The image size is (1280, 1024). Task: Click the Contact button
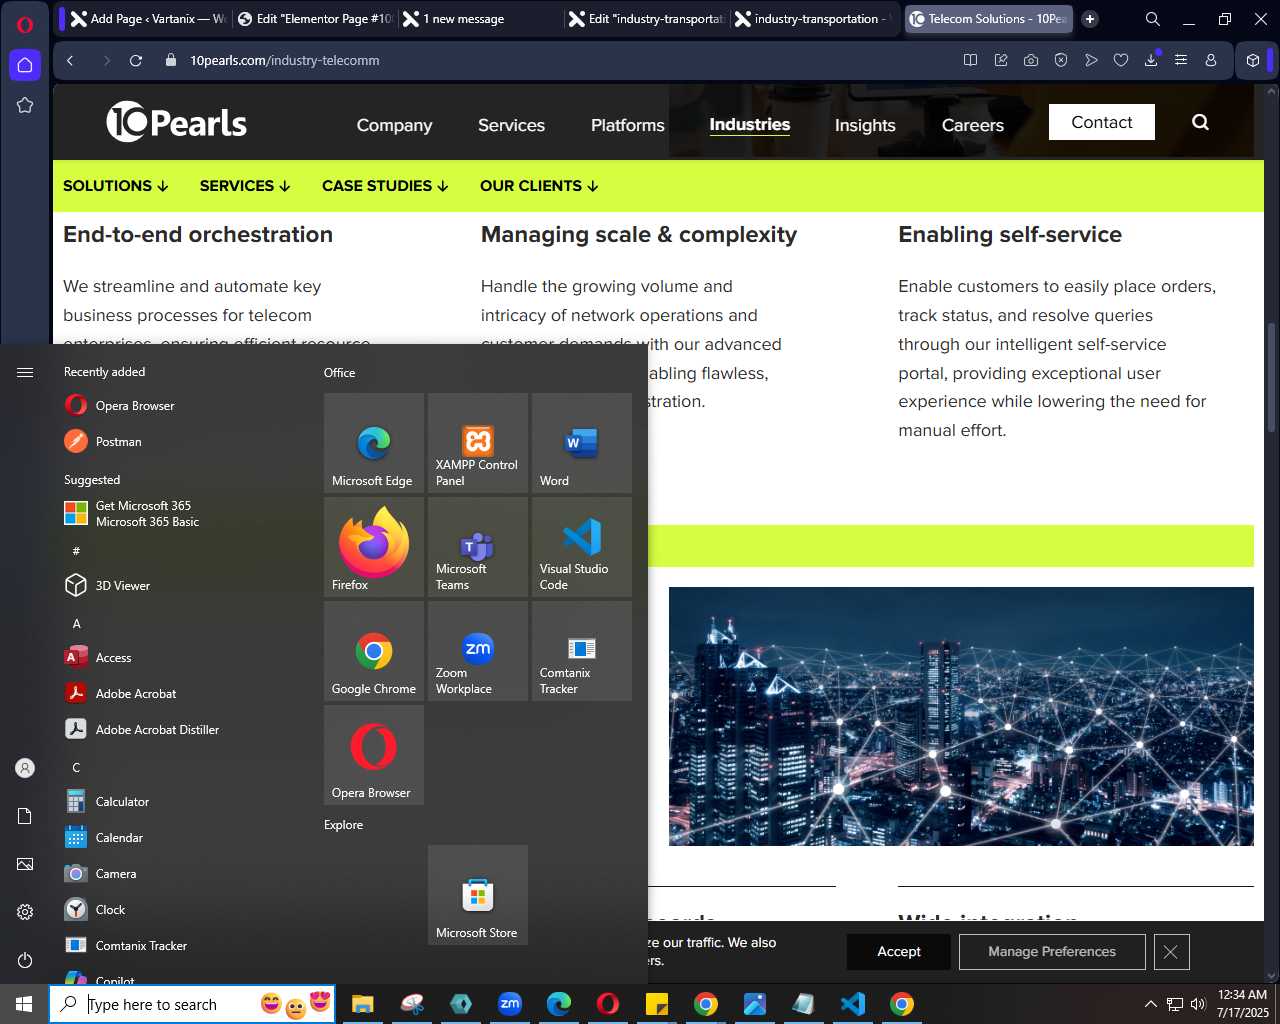click(x=1101, y=122)
